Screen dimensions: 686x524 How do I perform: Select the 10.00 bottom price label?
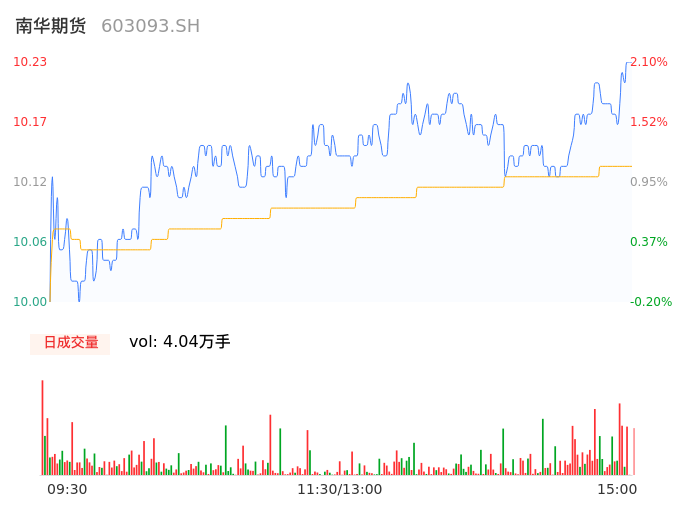[x=30, y=302]
